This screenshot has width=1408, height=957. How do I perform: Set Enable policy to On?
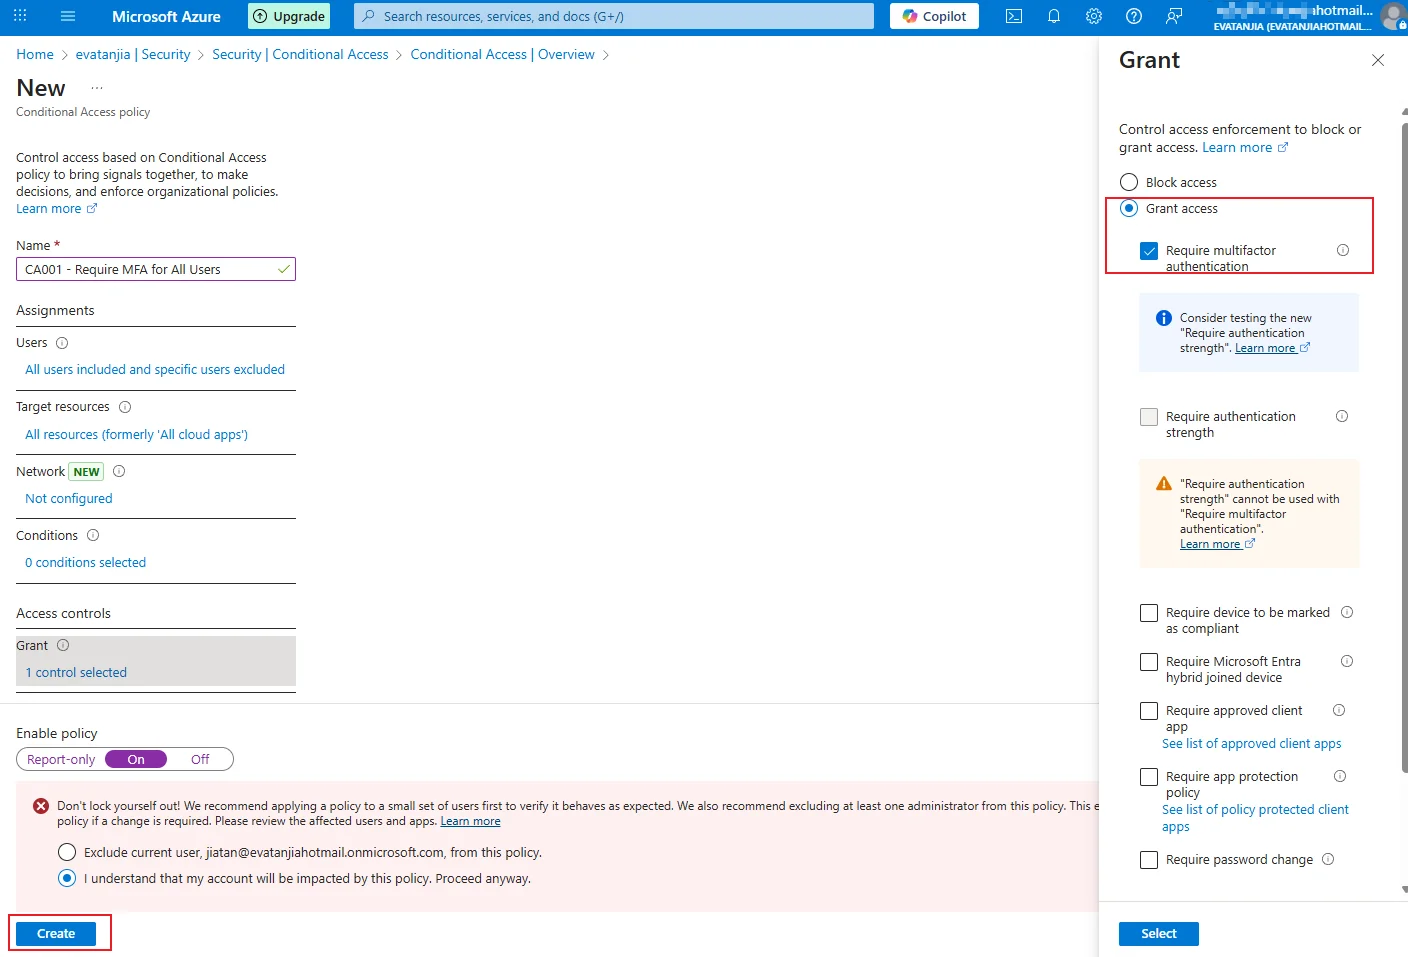(x=136, y=759)
